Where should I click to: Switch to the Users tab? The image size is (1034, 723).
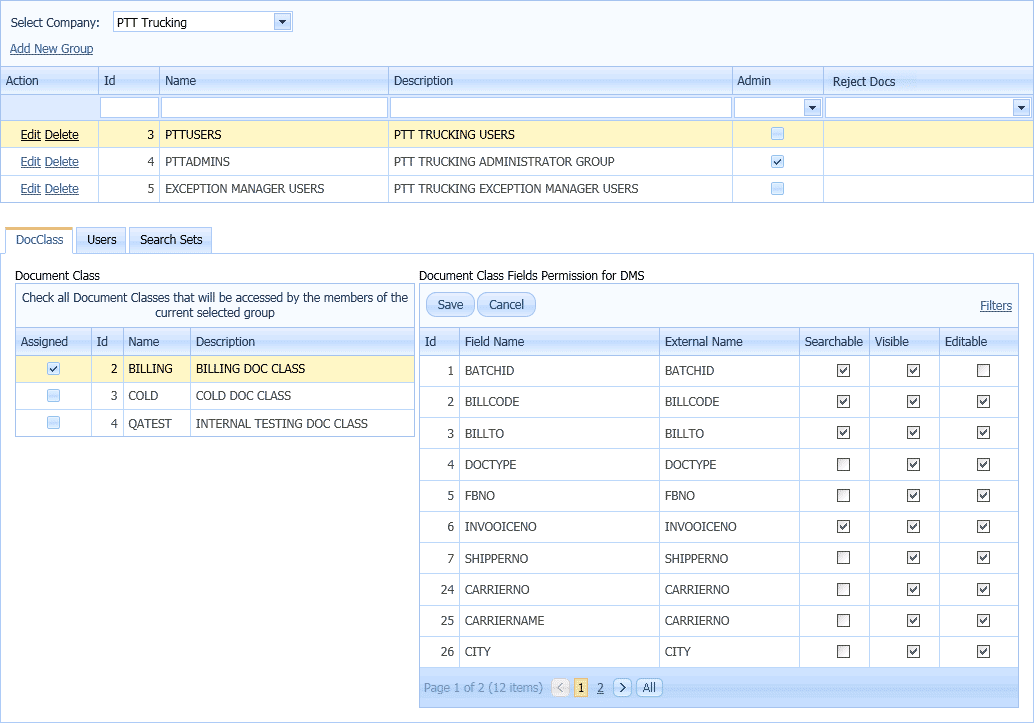pyautogui.click(x=100, y=240)
